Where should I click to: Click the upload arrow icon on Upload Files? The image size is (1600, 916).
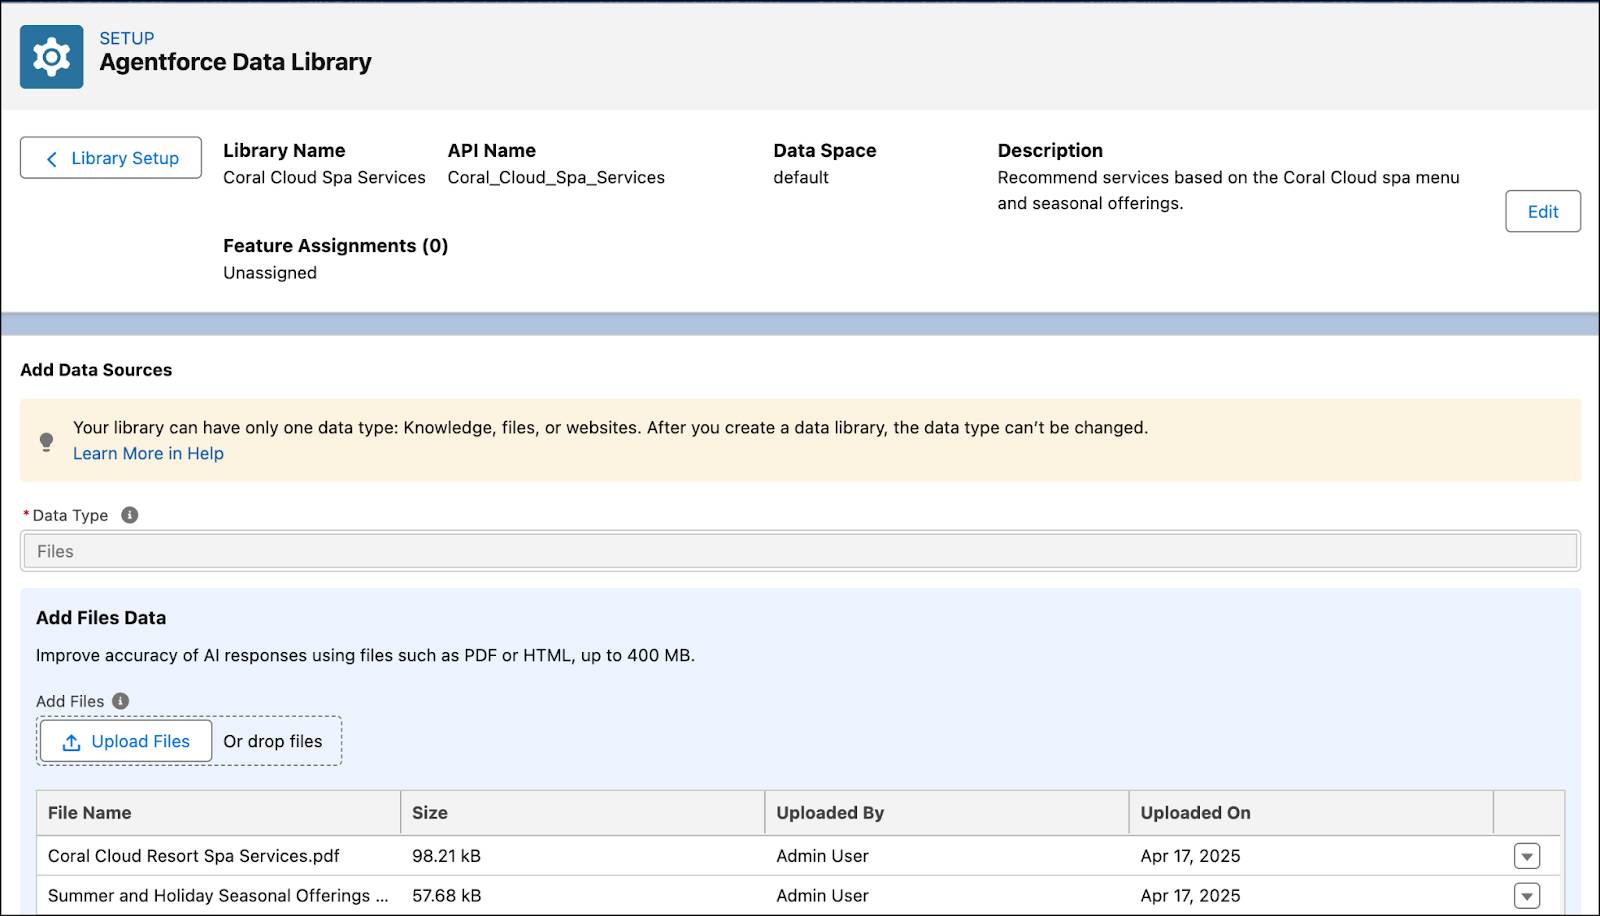pos(71,742)
